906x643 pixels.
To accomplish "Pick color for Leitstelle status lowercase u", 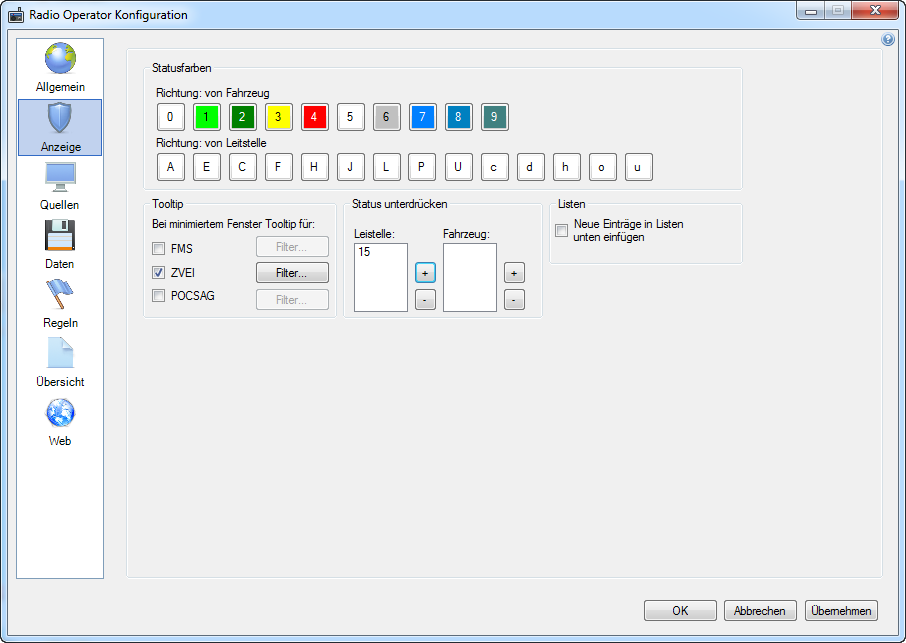I will [x=638, y=167].
